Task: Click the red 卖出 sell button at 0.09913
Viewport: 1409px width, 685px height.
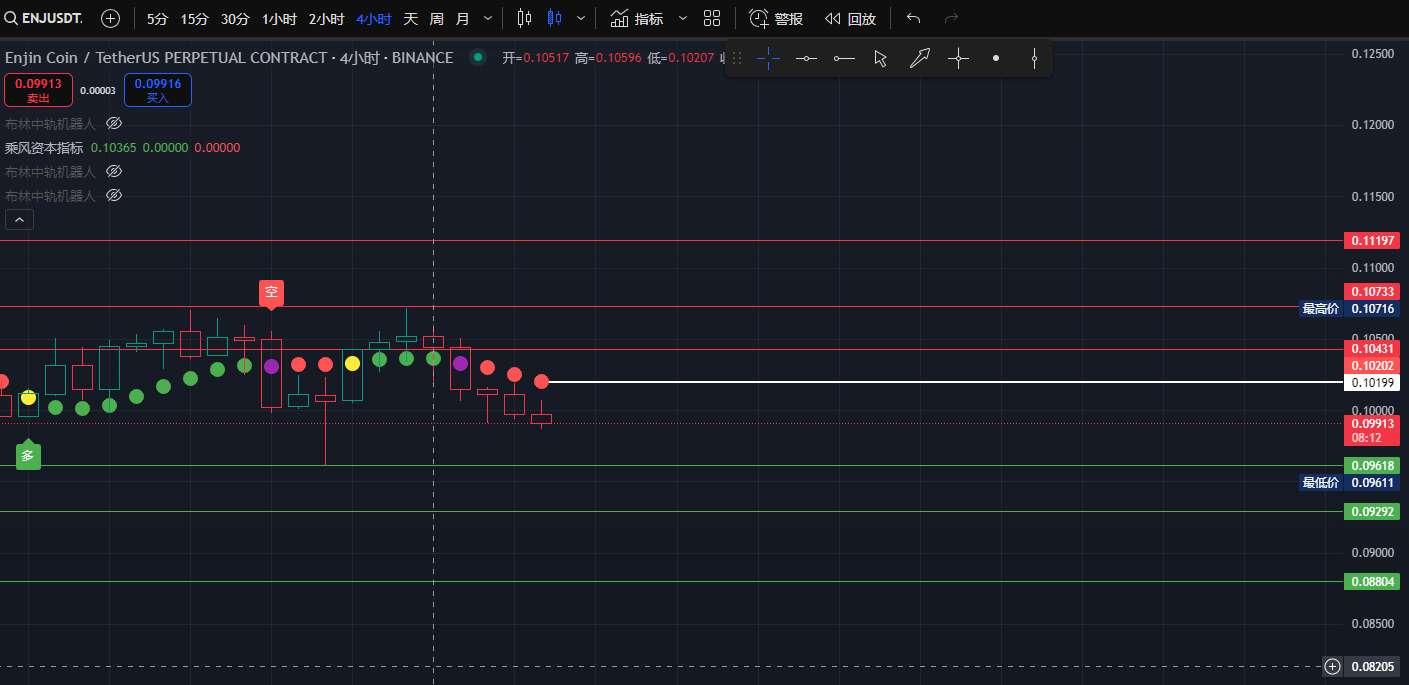Action: [38, 90]
